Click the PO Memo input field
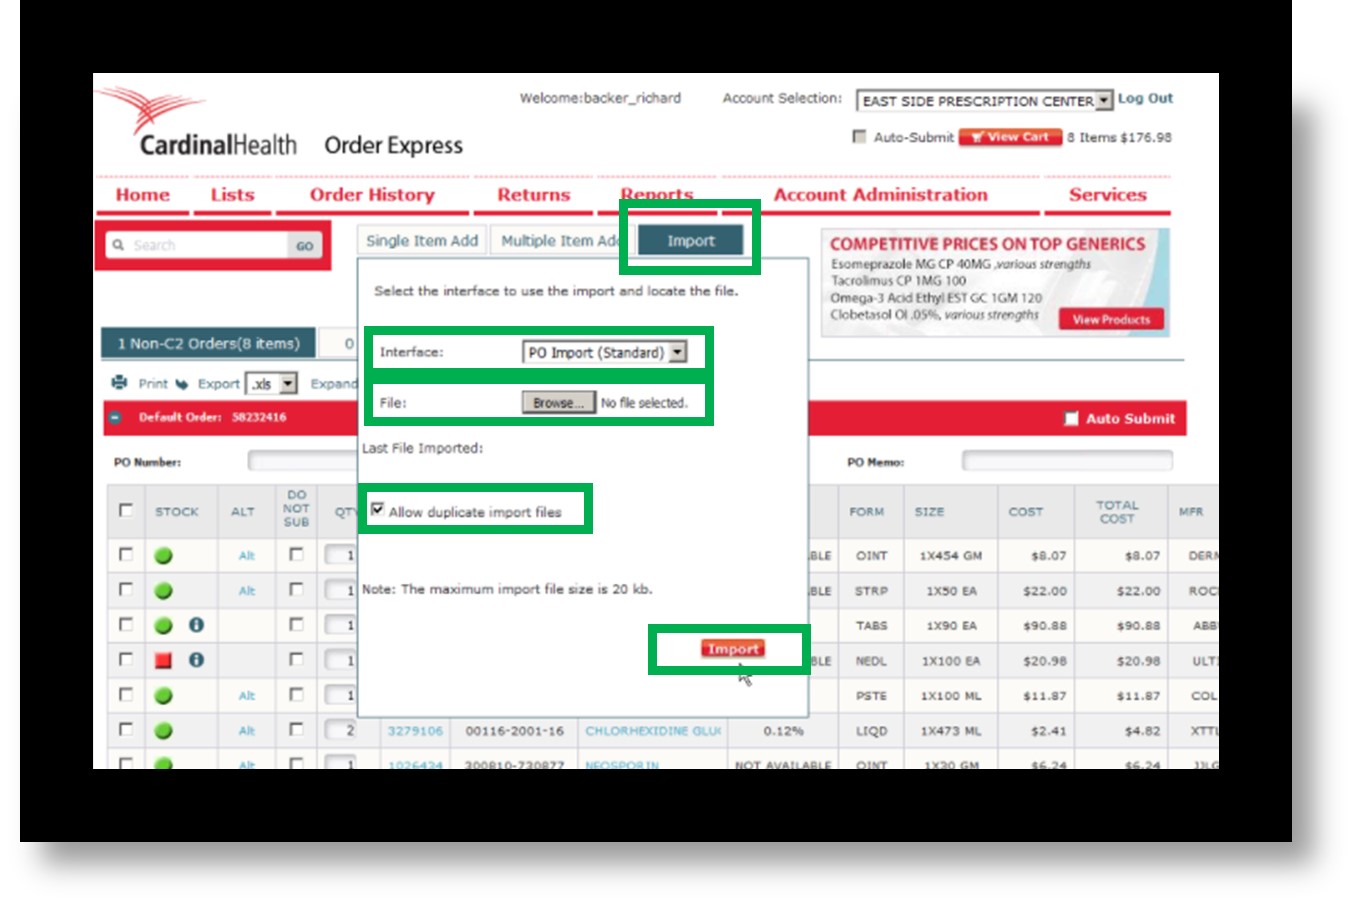The image size is (1356, 906). (1067, 461)
